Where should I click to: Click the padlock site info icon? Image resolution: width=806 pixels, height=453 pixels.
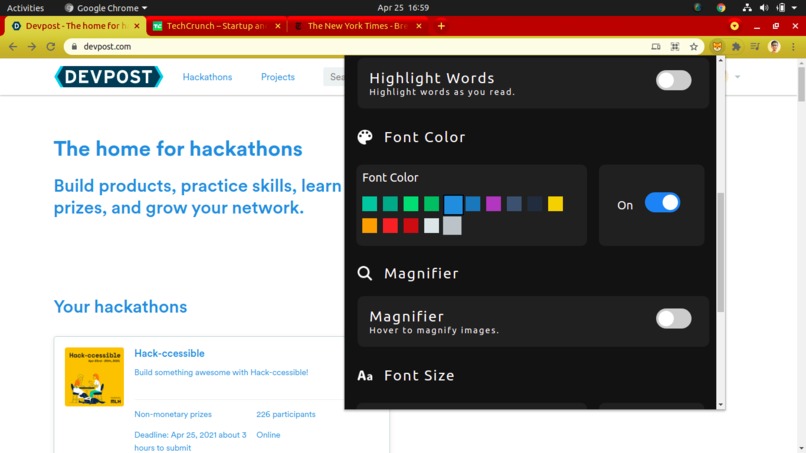click(74, 46)
